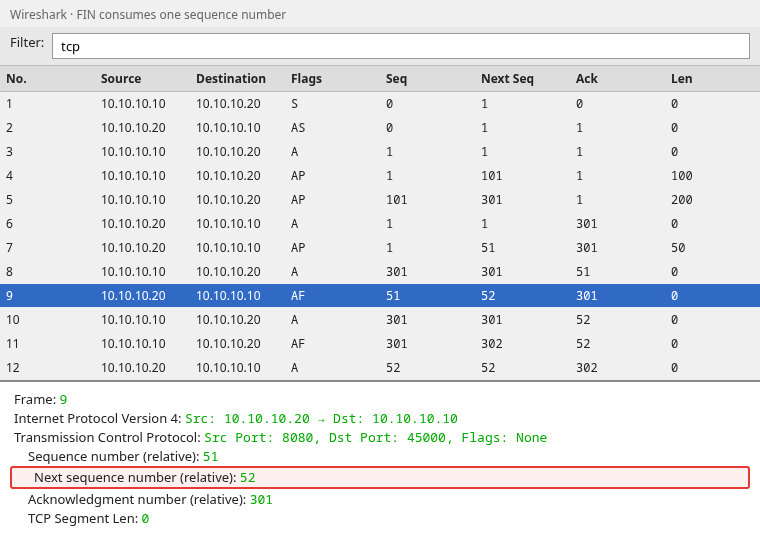Click the Frame: 9 detail line
The image size is (760, 536).
[41, 399]
